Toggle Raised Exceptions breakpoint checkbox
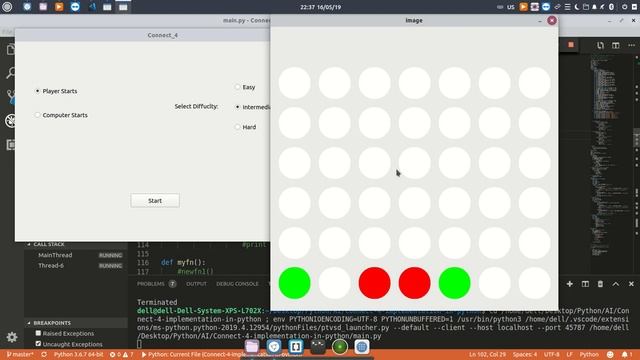This screenshot has width=640, height=360. pos(38,333)
